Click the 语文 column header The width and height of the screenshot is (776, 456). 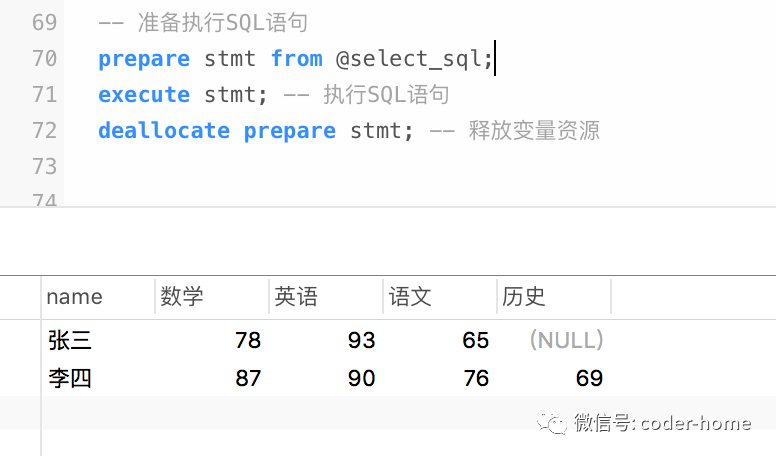[410, 297]
